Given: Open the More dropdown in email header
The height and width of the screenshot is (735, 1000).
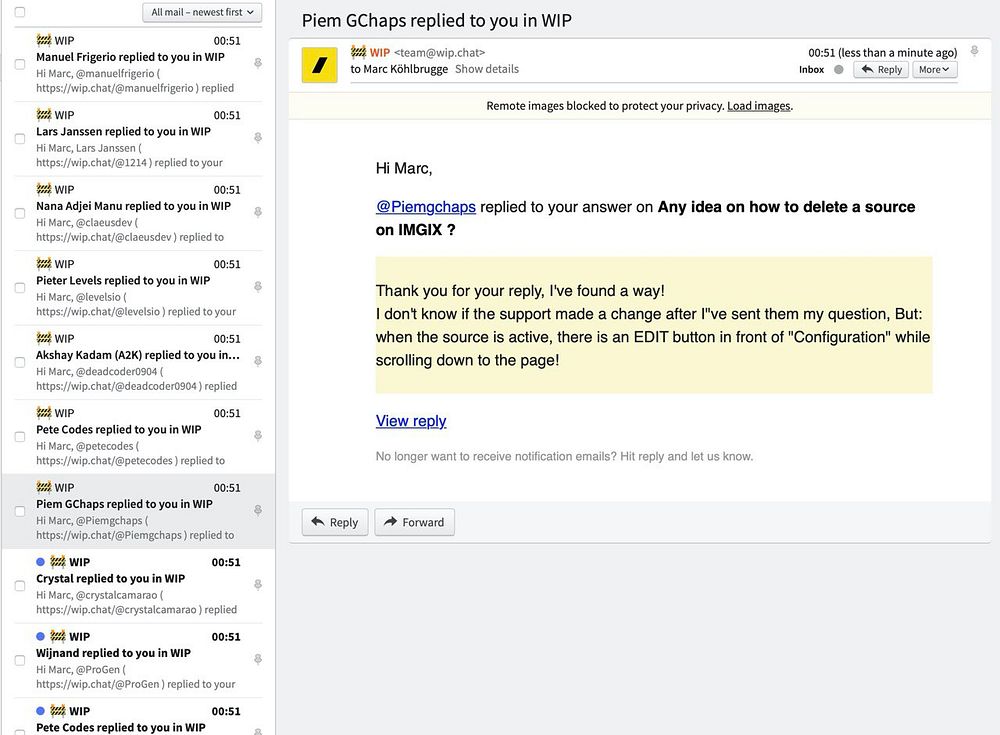Looking at the screenshot, I should click(x=934, y=70).
